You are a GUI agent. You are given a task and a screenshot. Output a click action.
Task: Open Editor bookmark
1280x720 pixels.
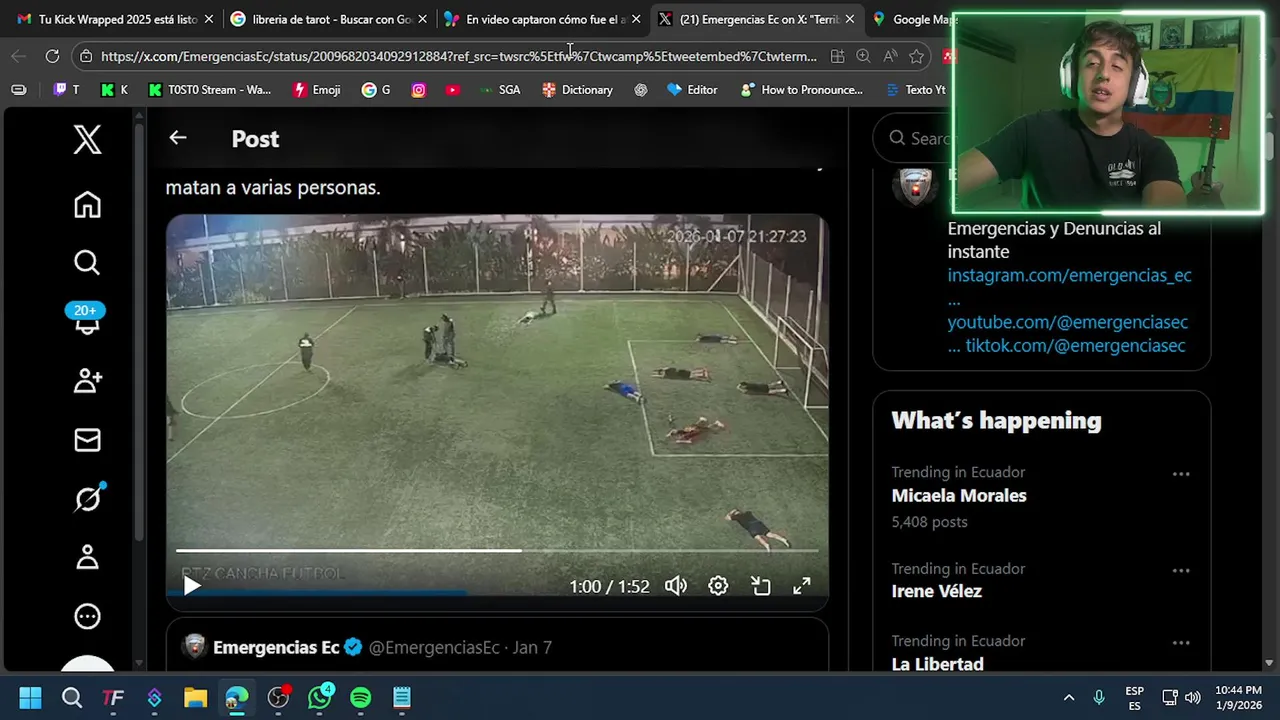click(692, 90)
